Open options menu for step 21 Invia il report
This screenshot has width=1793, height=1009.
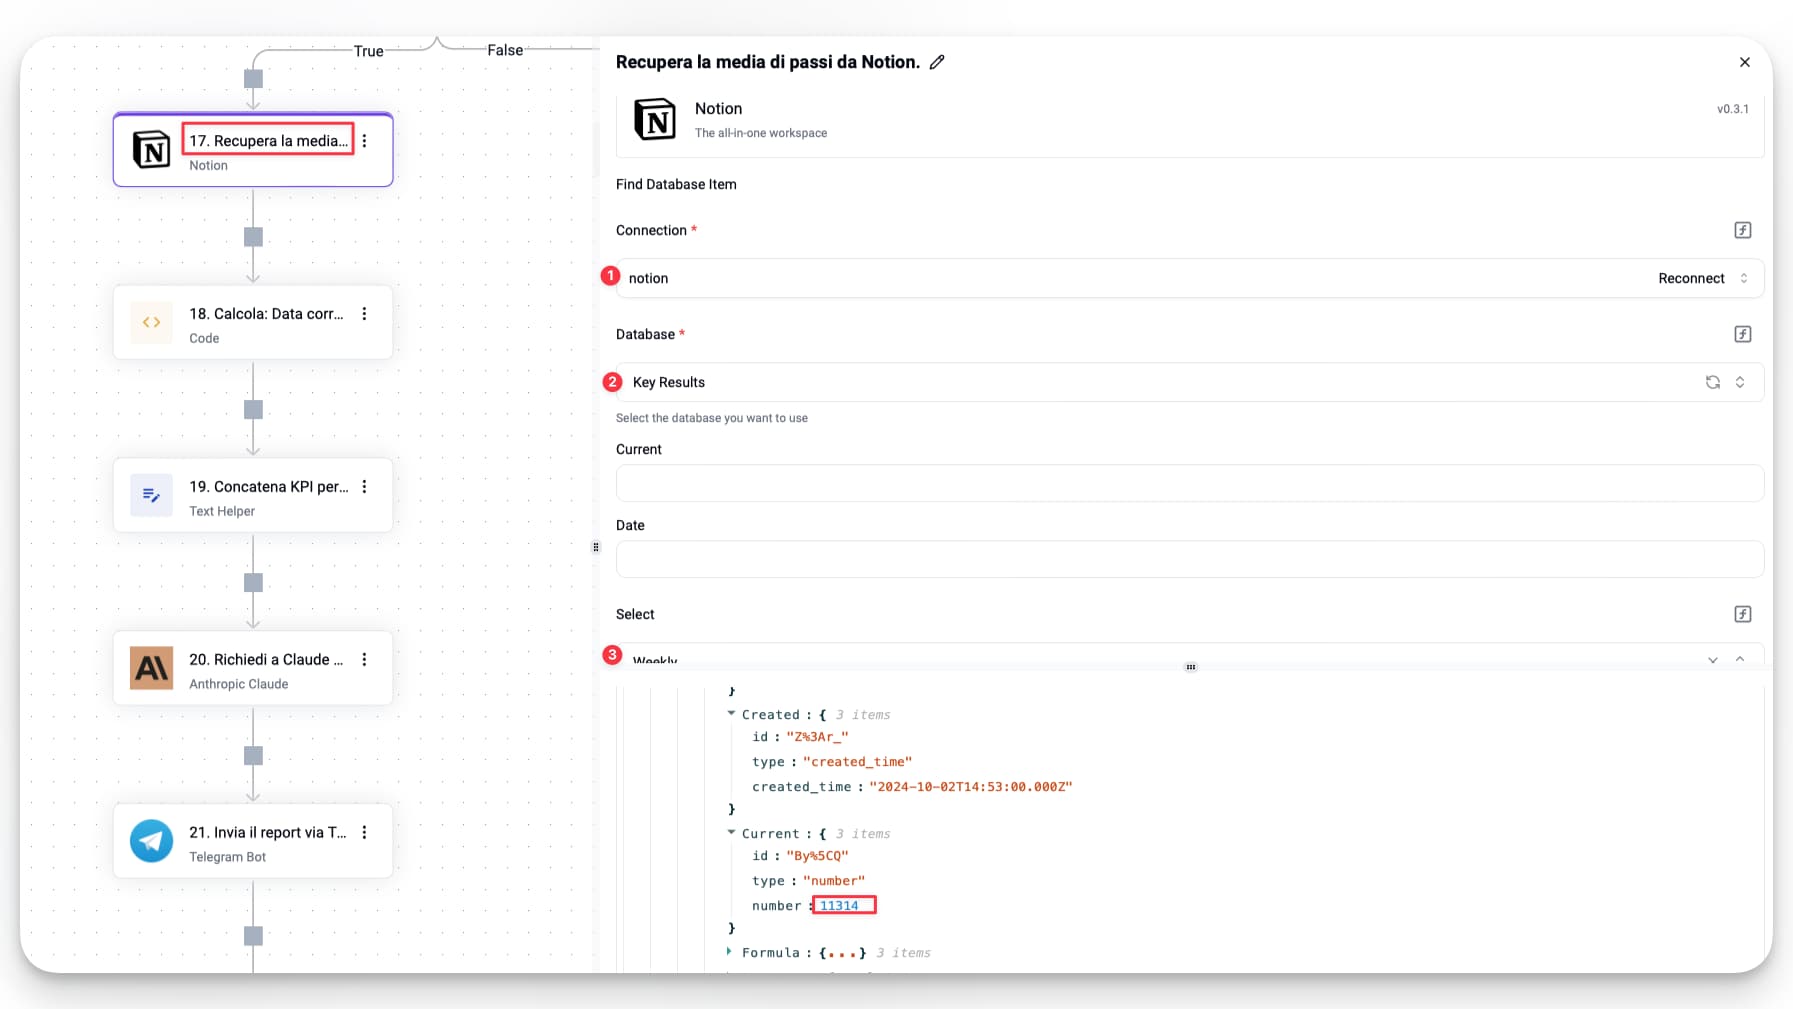click(365, 833)
